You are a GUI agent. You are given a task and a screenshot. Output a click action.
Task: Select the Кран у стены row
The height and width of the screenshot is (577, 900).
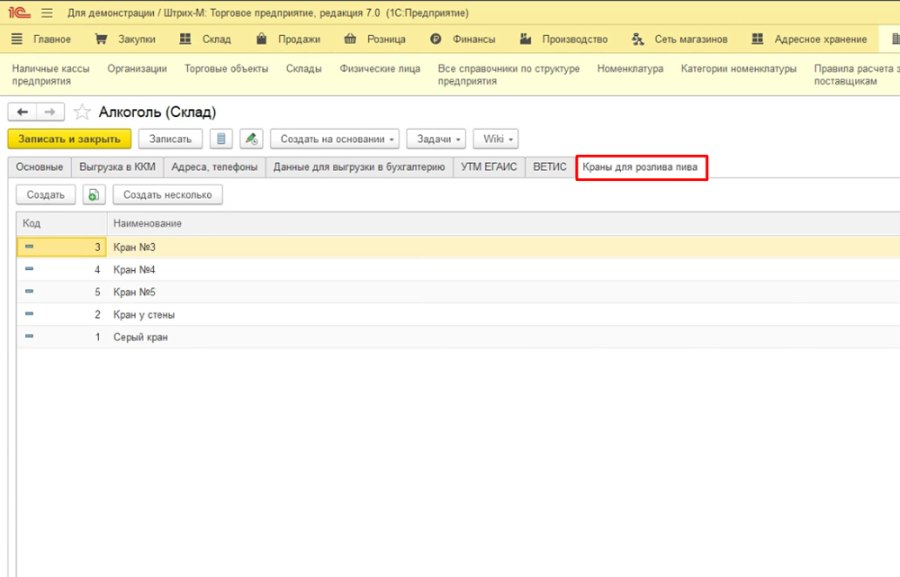[458, 315]
